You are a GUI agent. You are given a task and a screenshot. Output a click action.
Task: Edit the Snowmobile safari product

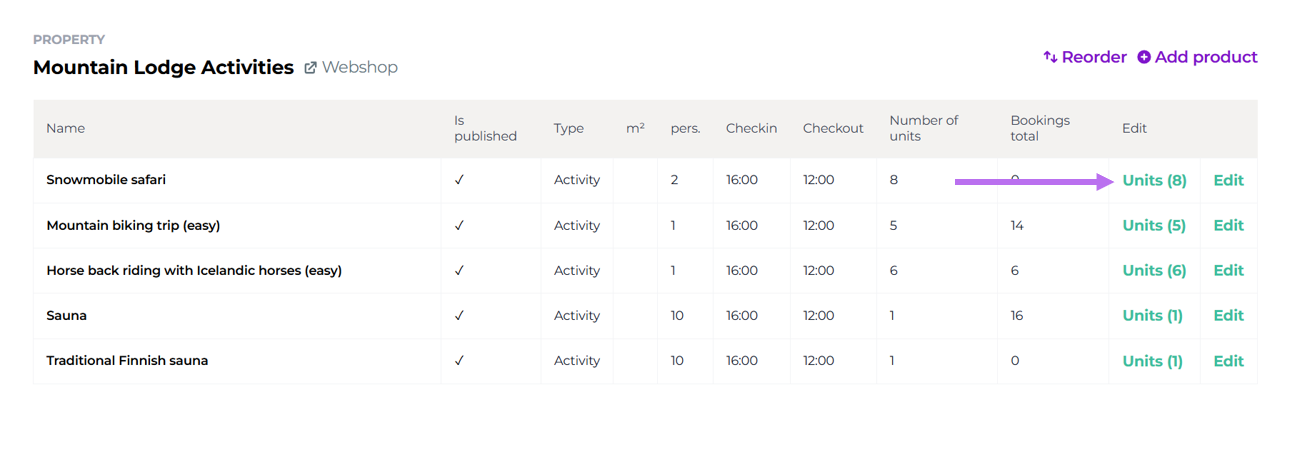pyautogui.click(x=1228, y=180)
